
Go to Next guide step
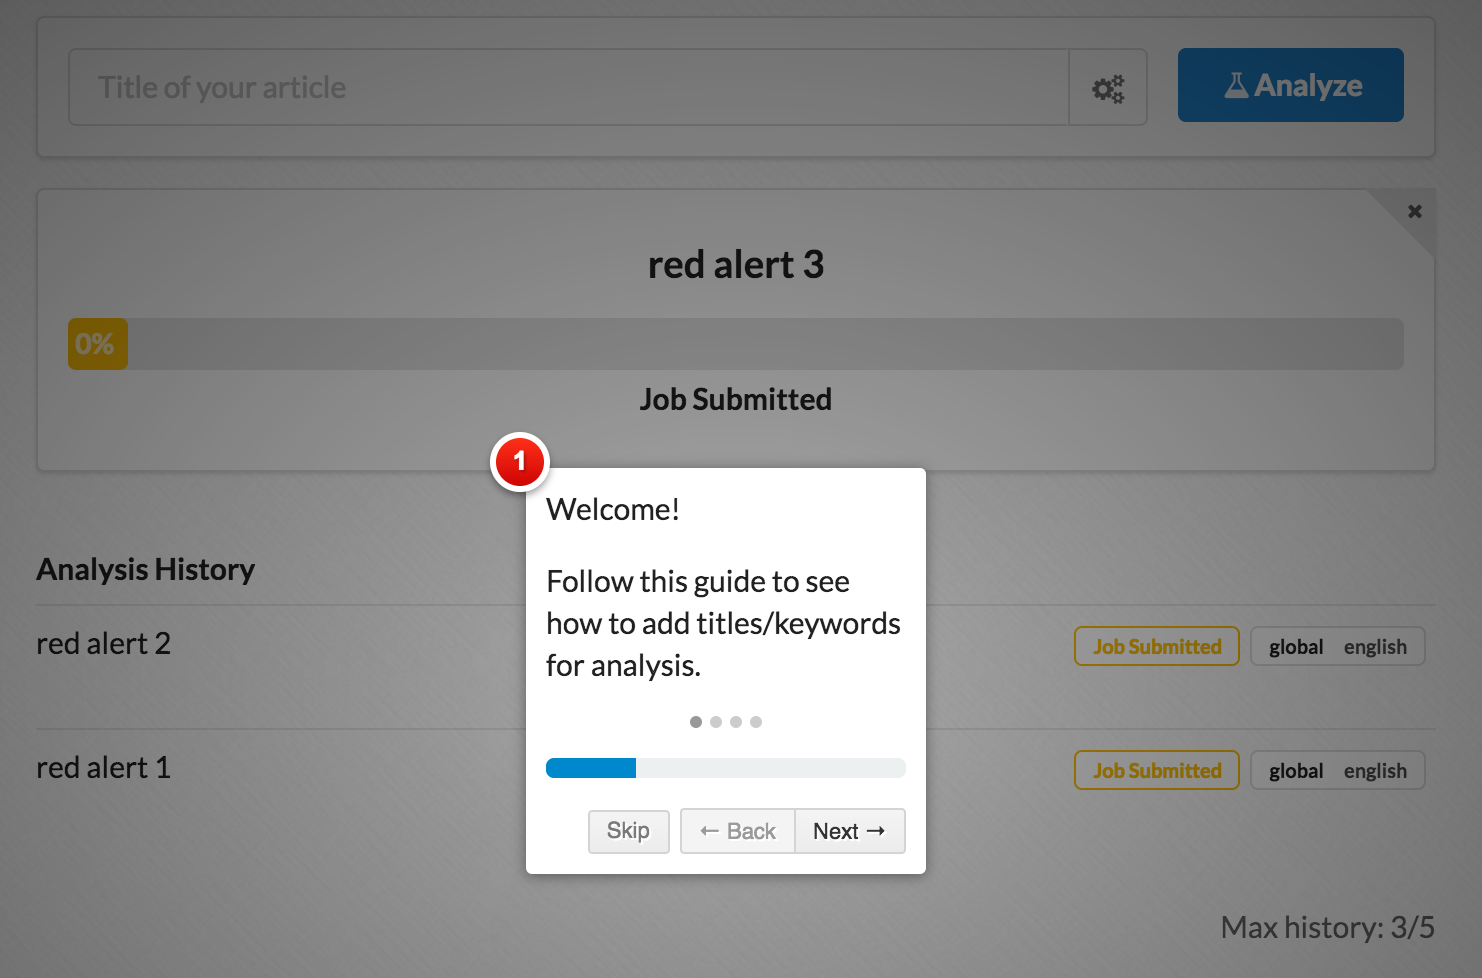(849, 831)
